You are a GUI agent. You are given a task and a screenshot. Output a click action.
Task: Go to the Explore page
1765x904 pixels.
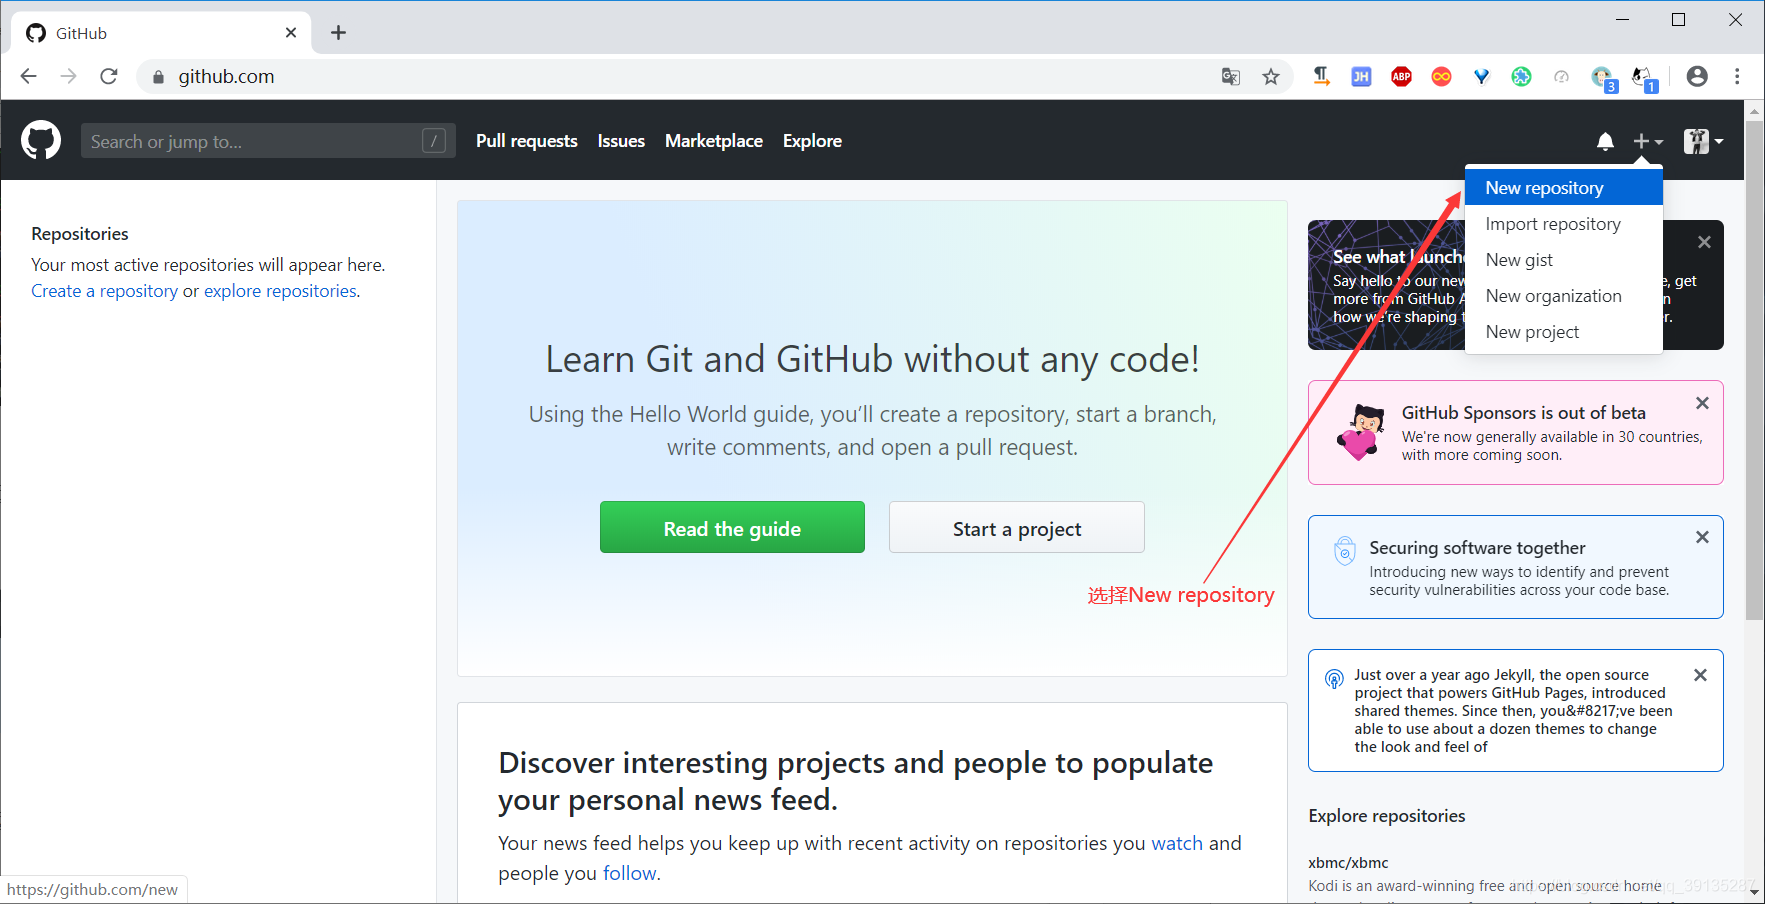(812, 141)
